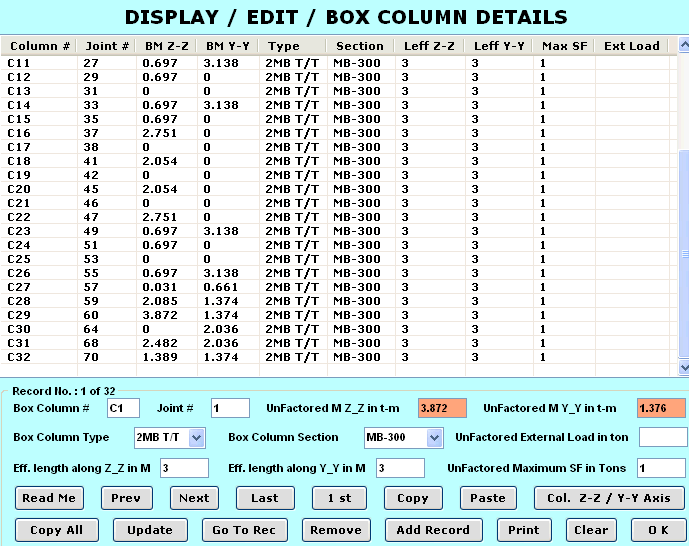Click Eff. length along Z_Z input field
This screenshot has width=689, height=546.
tap(185, 468)
